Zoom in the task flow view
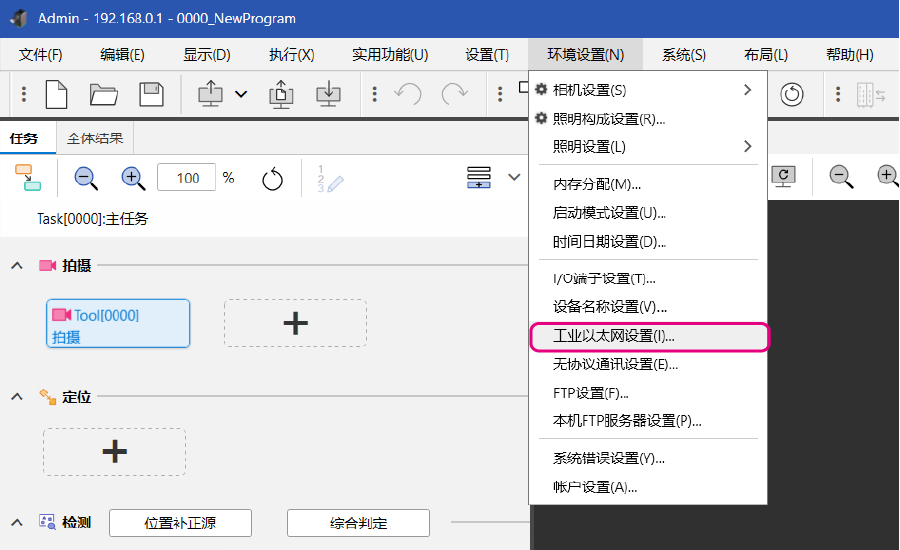The height and width of the screenshot is (550, 900). click(x=133, y=178)
